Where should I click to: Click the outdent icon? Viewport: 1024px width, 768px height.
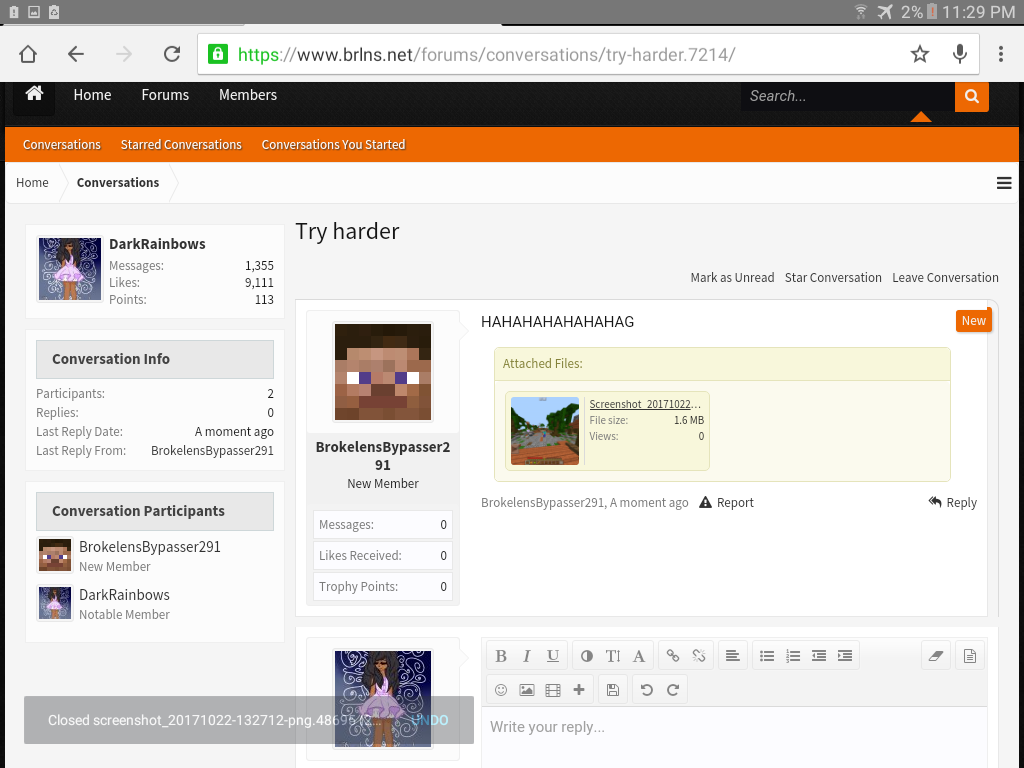coord(819,656)
